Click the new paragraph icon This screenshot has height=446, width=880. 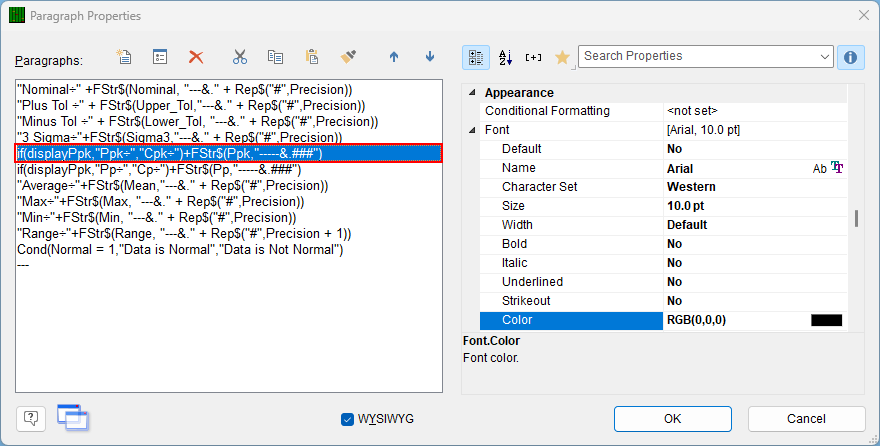[123, 57]
